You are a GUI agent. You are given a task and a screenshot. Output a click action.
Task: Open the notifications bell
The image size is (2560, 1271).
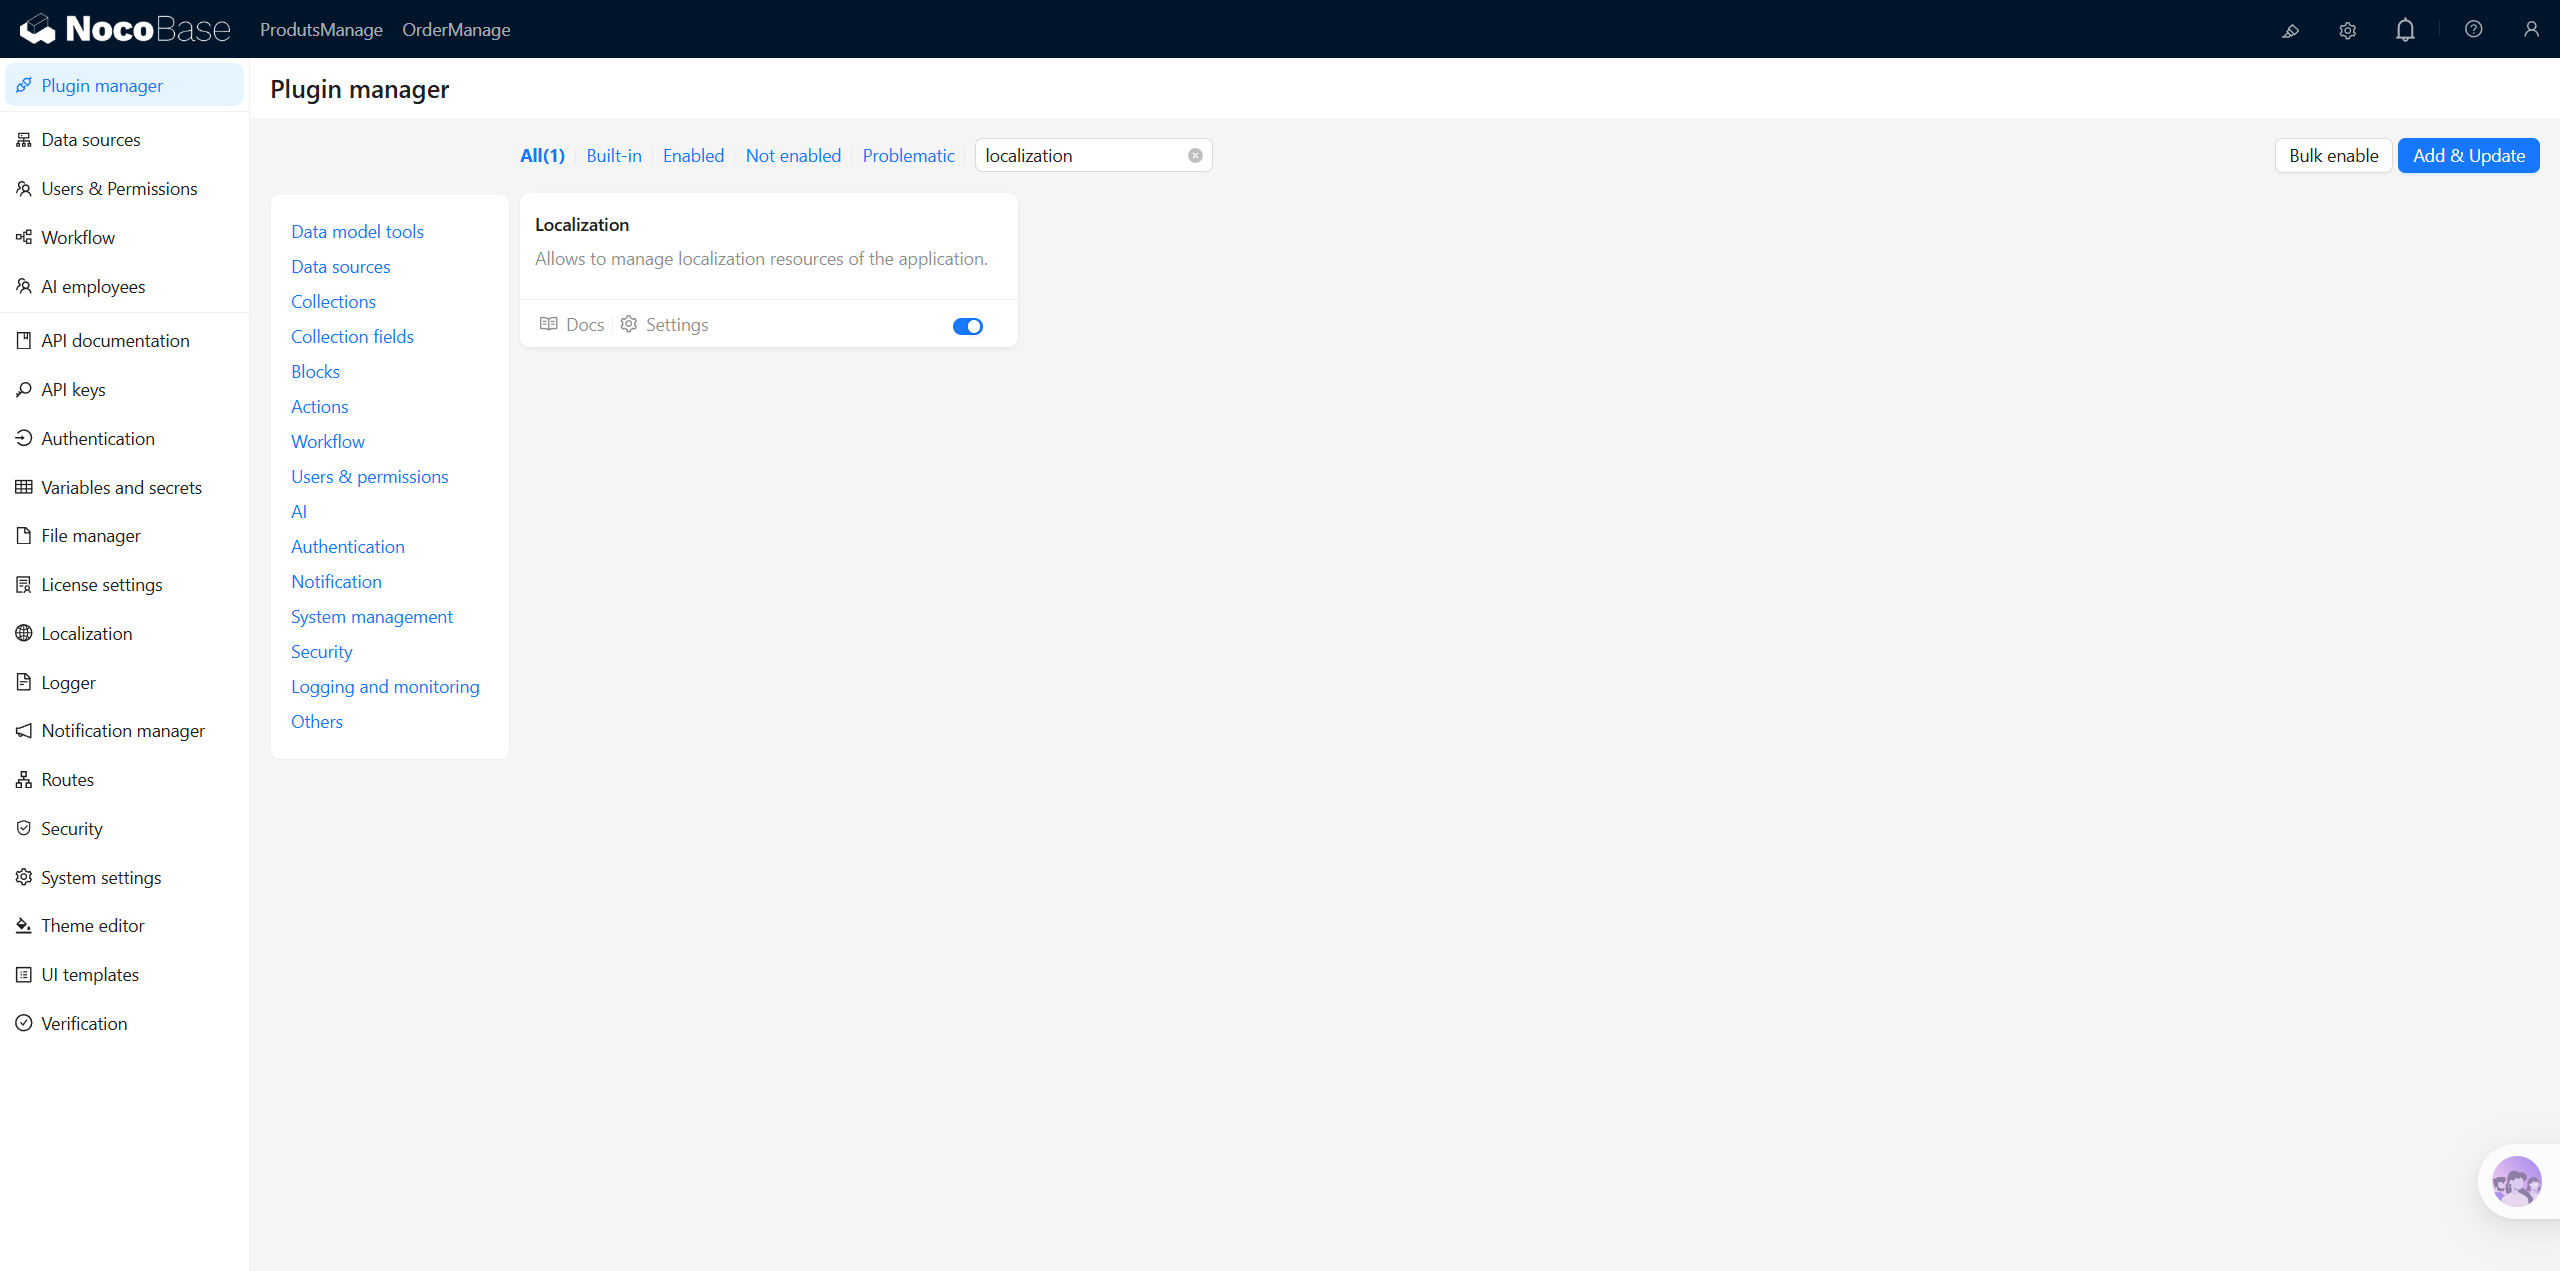pyautogui.click(x=2404, y=30)
